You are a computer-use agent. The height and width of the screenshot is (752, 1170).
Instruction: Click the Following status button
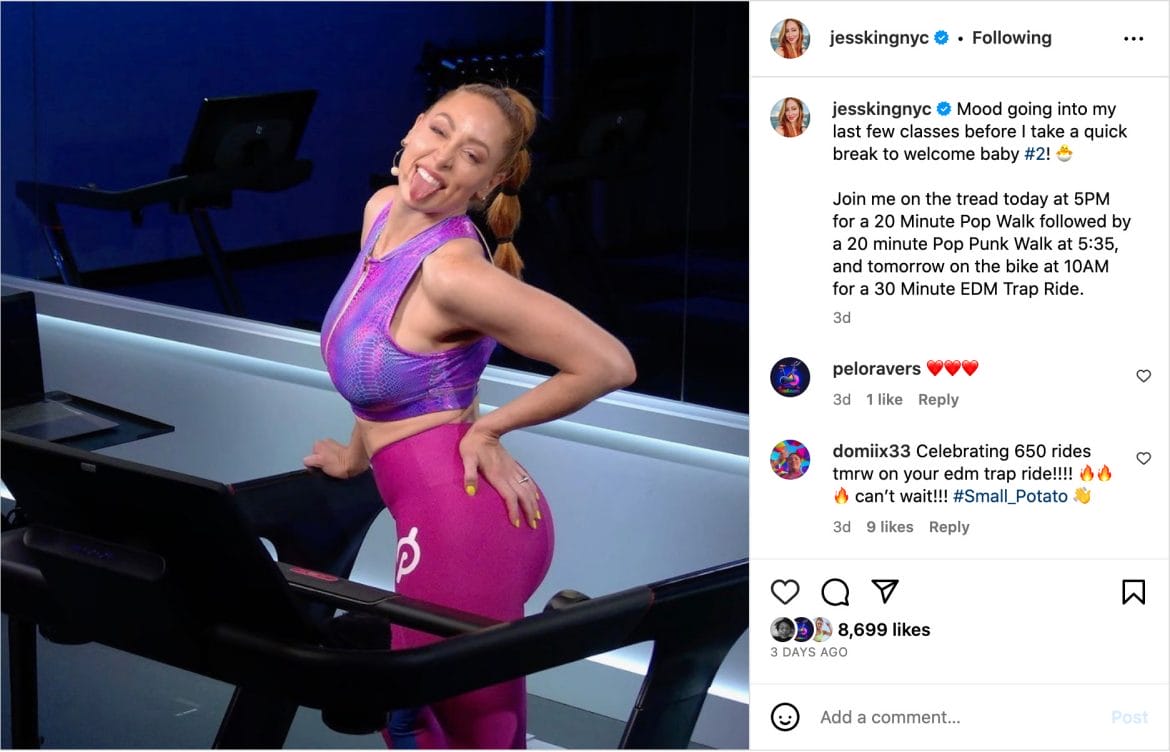(1012, 37)
